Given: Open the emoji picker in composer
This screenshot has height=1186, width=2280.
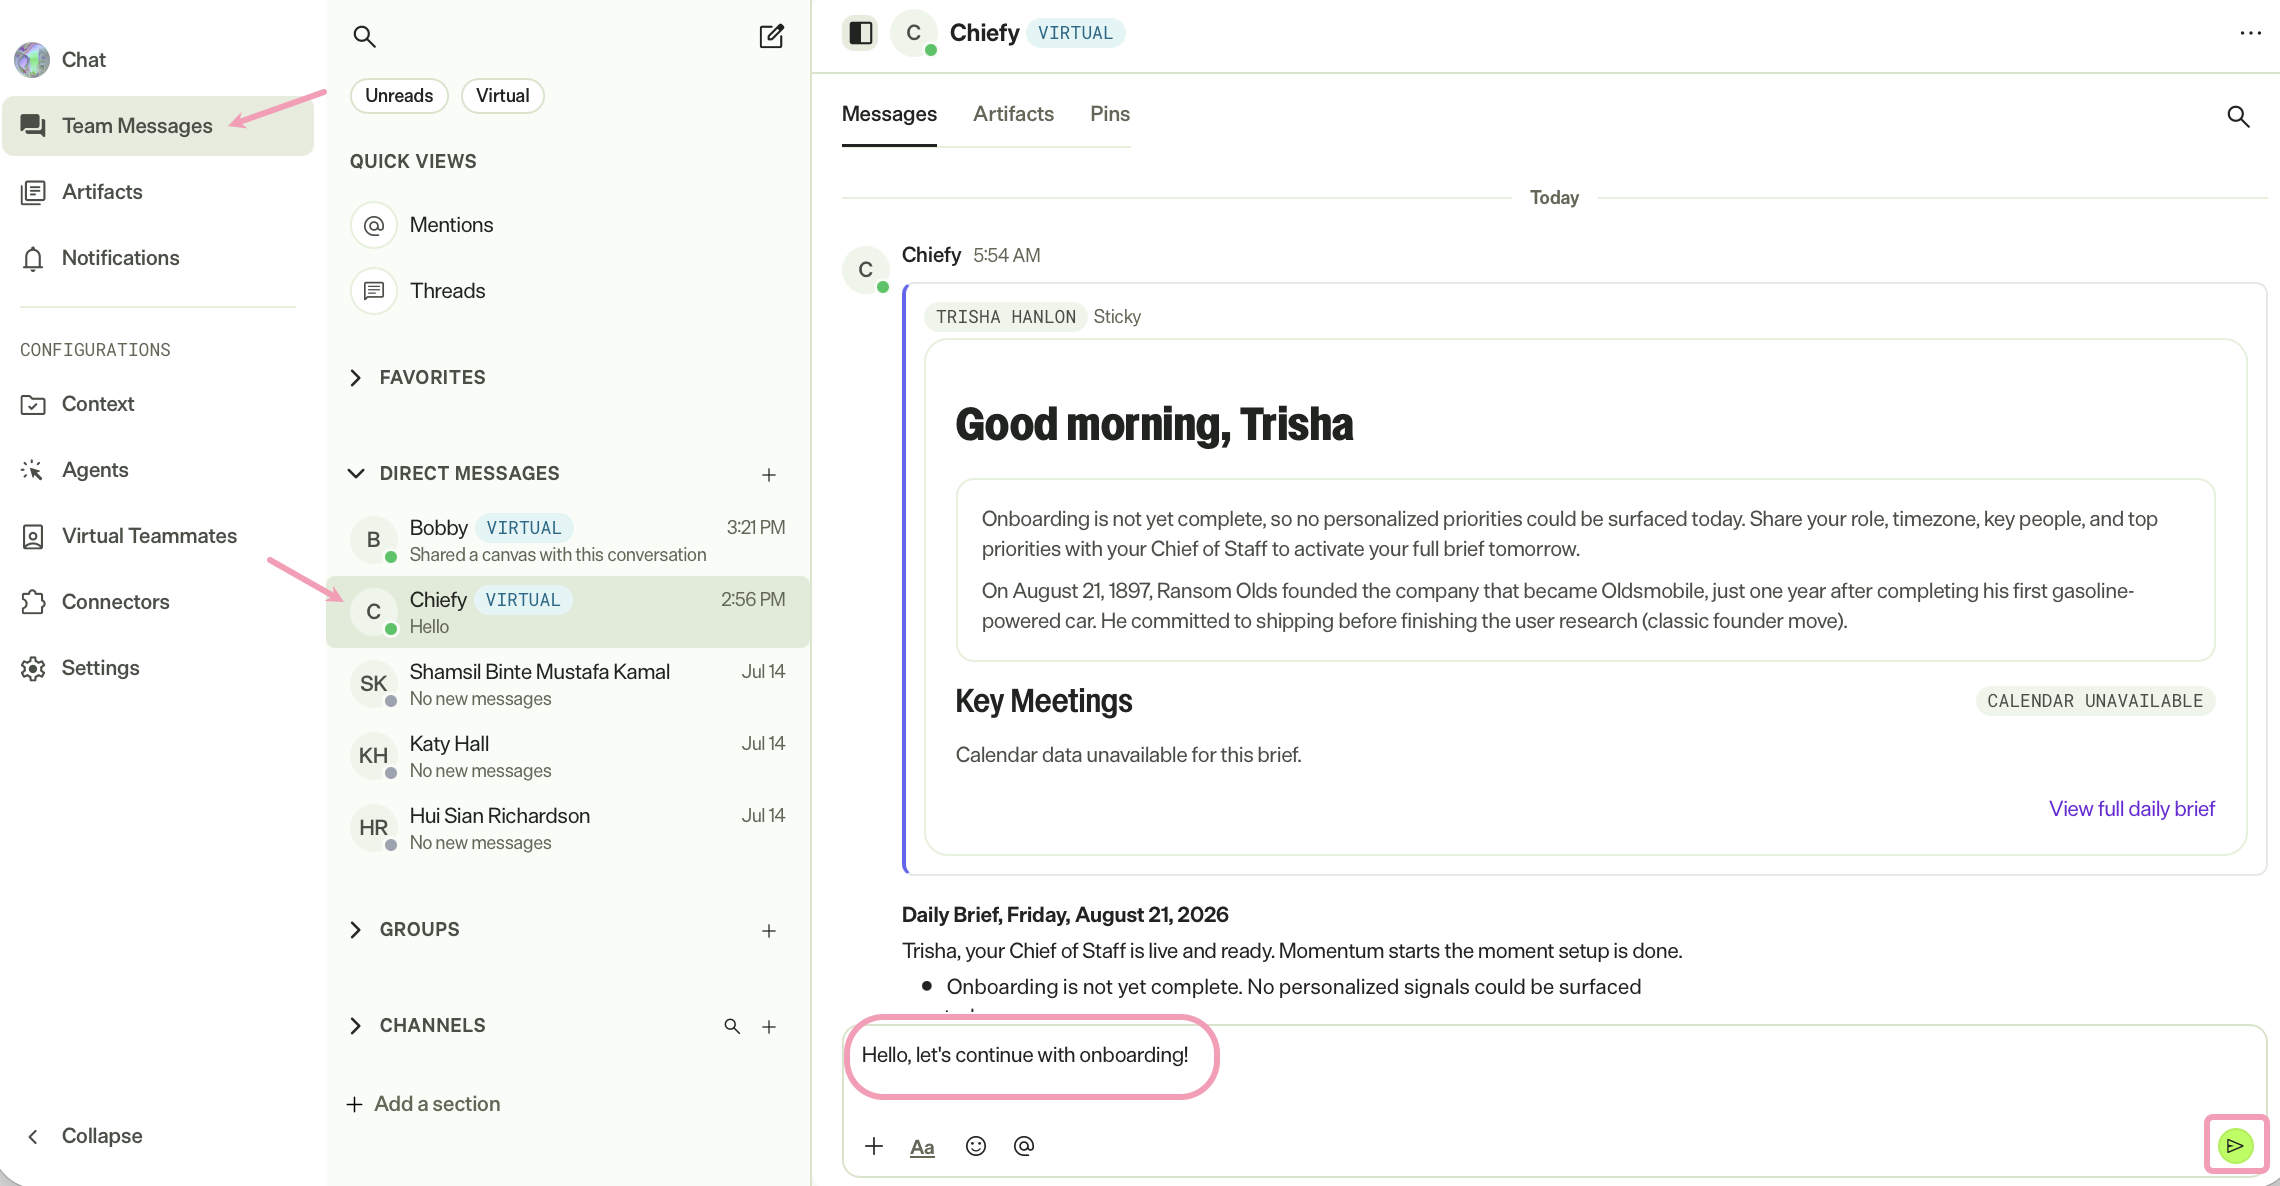Looking at the screenshot, I should (976, 1146).
